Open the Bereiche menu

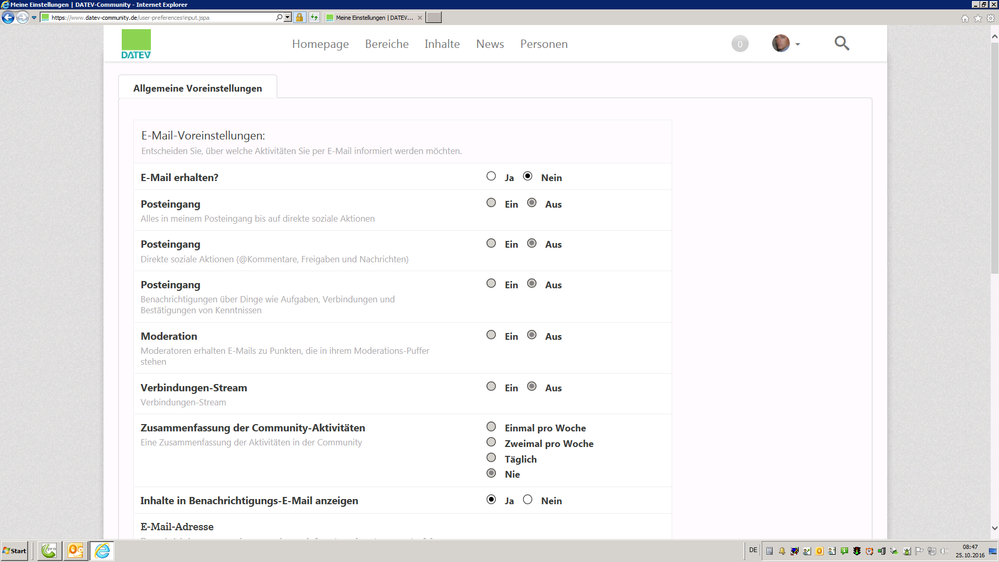tap(387, 44)
